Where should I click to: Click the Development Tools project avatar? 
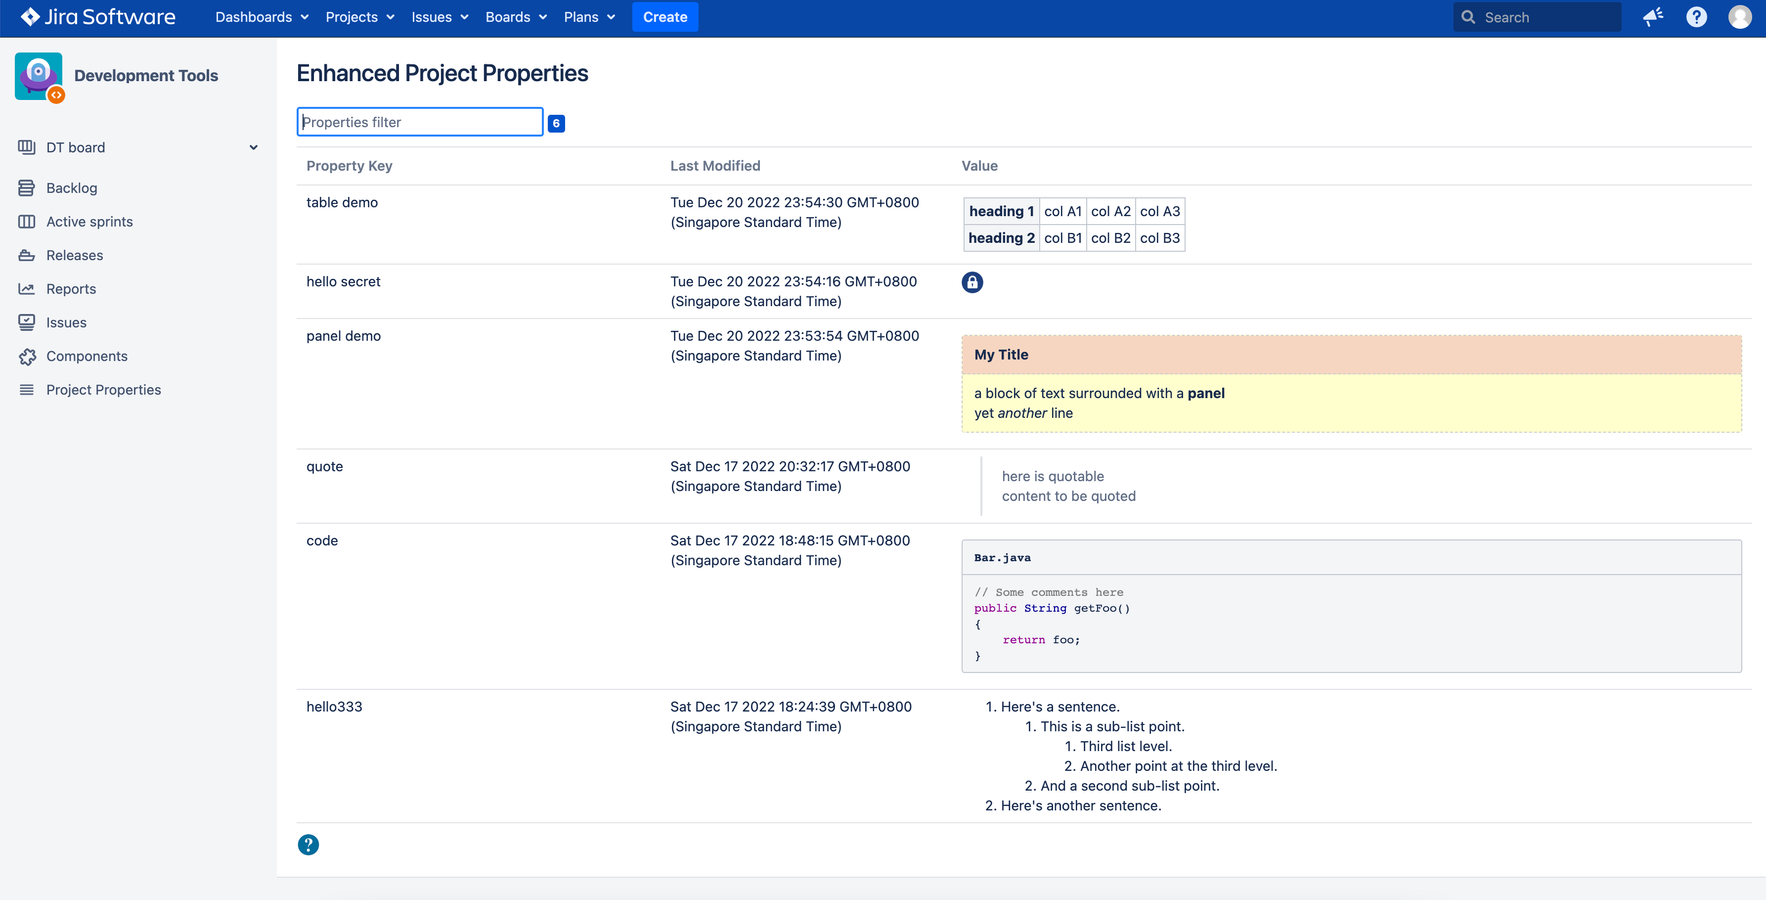pyautogui.click(x=39, y=76)
